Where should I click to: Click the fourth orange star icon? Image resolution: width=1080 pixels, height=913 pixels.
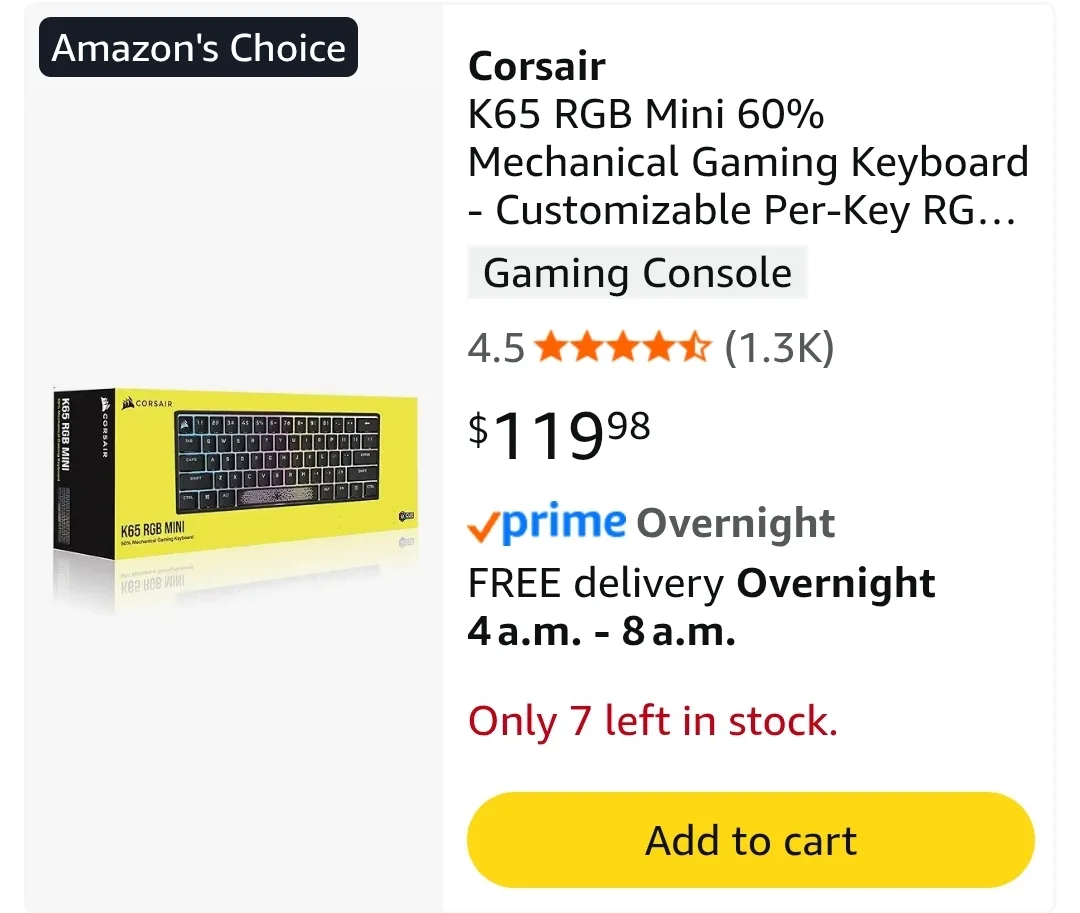661,347
